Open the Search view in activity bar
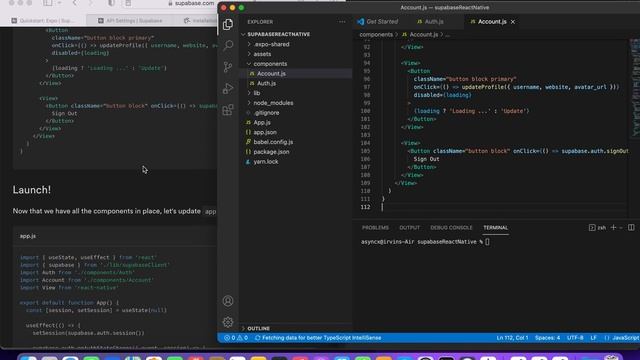Screen dimensions: 640x360 point(228,45)
